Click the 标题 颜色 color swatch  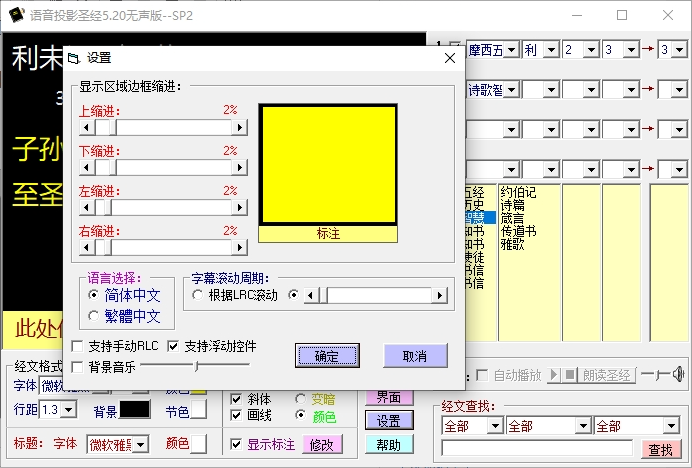click(x=198, y=444)
